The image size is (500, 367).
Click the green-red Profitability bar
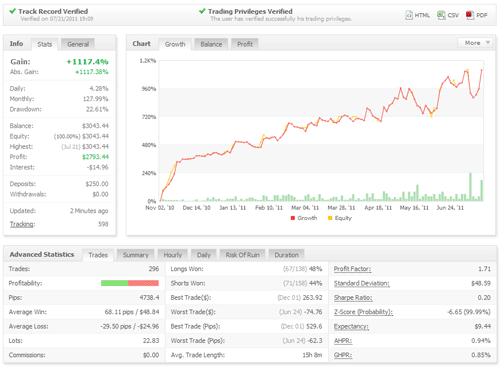point(130,283)
